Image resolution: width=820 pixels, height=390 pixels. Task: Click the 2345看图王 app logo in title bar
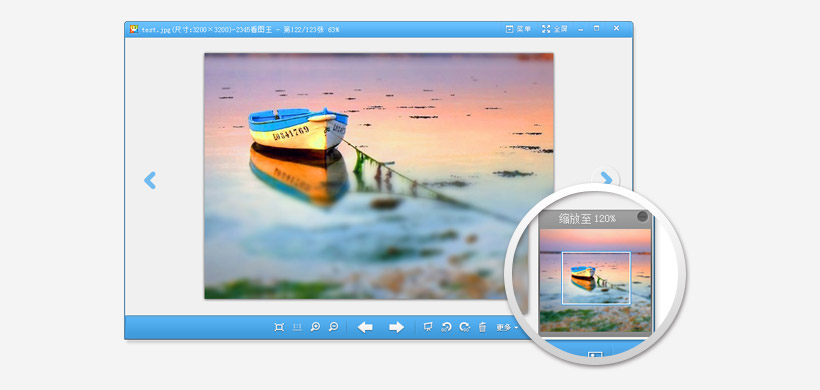coord(134,29)
